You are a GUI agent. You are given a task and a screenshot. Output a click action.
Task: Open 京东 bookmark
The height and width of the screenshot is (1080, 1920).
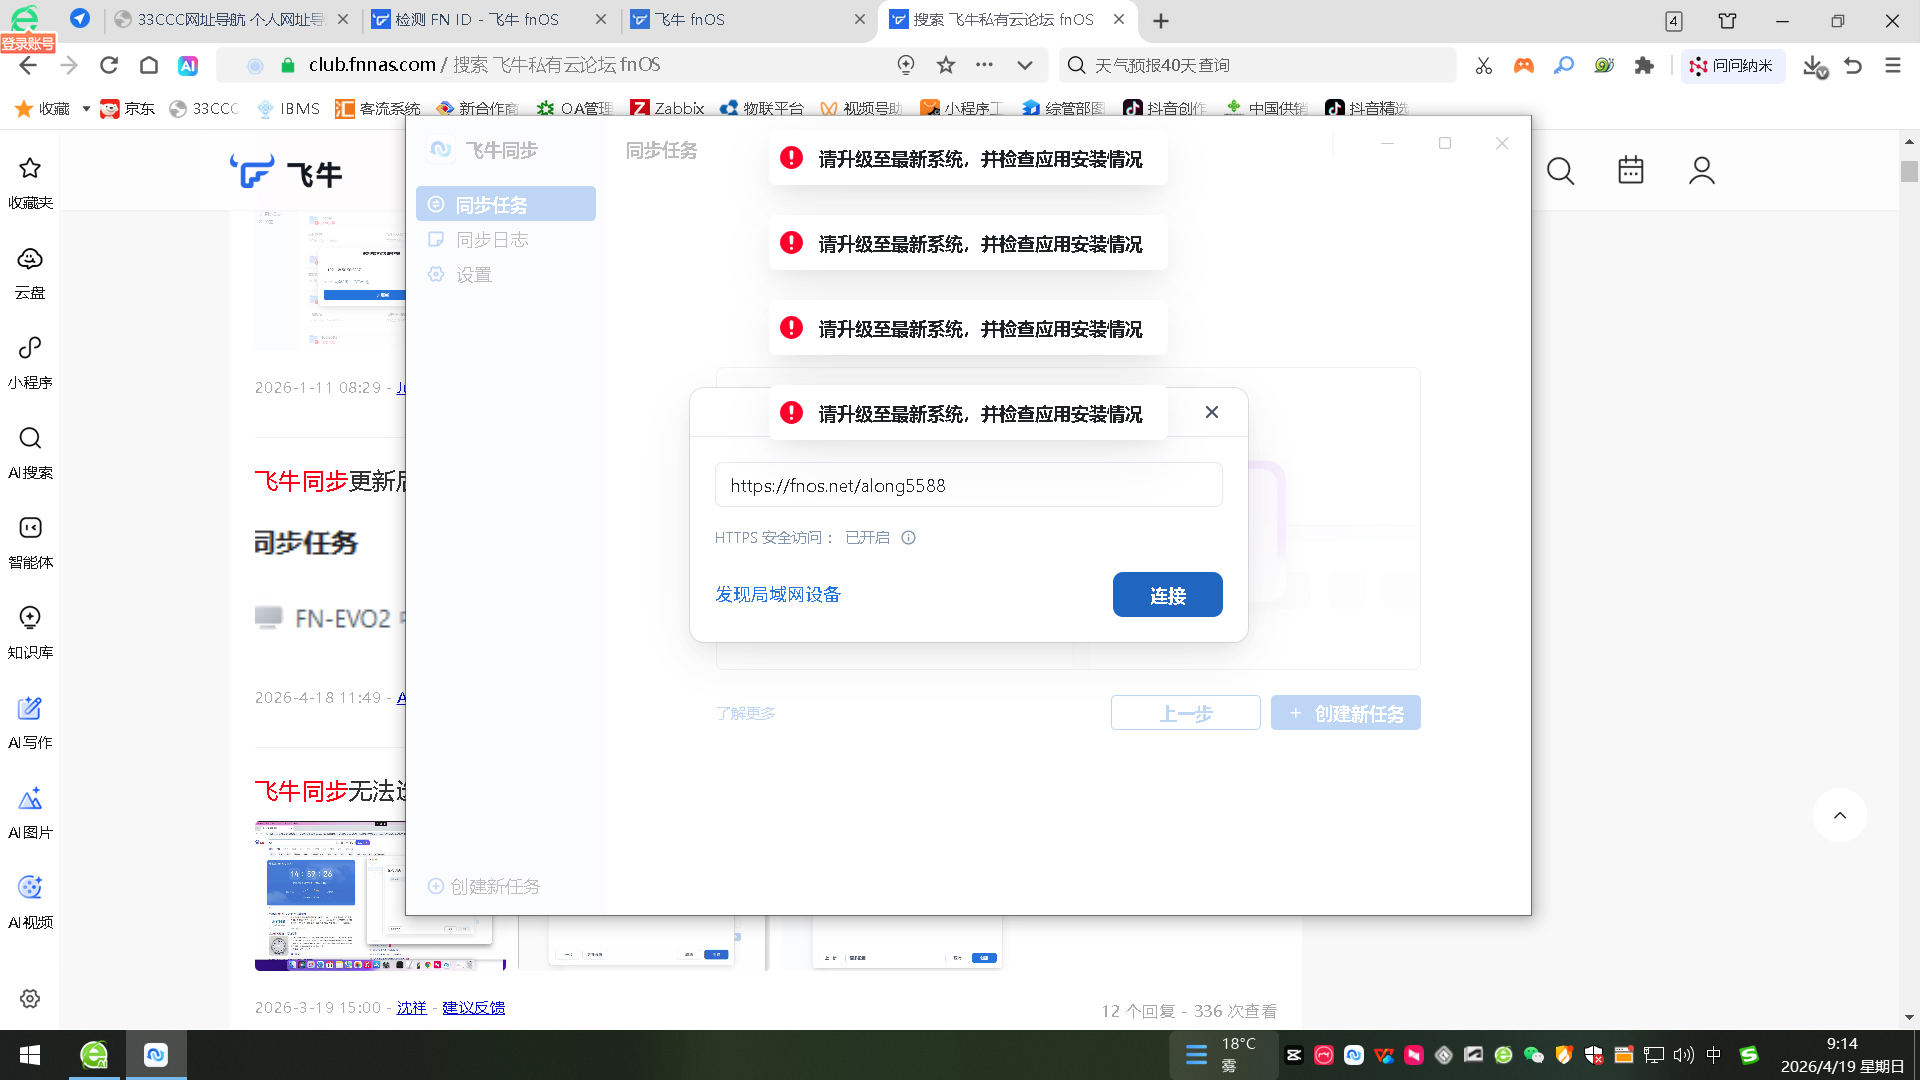click(128, 108)
